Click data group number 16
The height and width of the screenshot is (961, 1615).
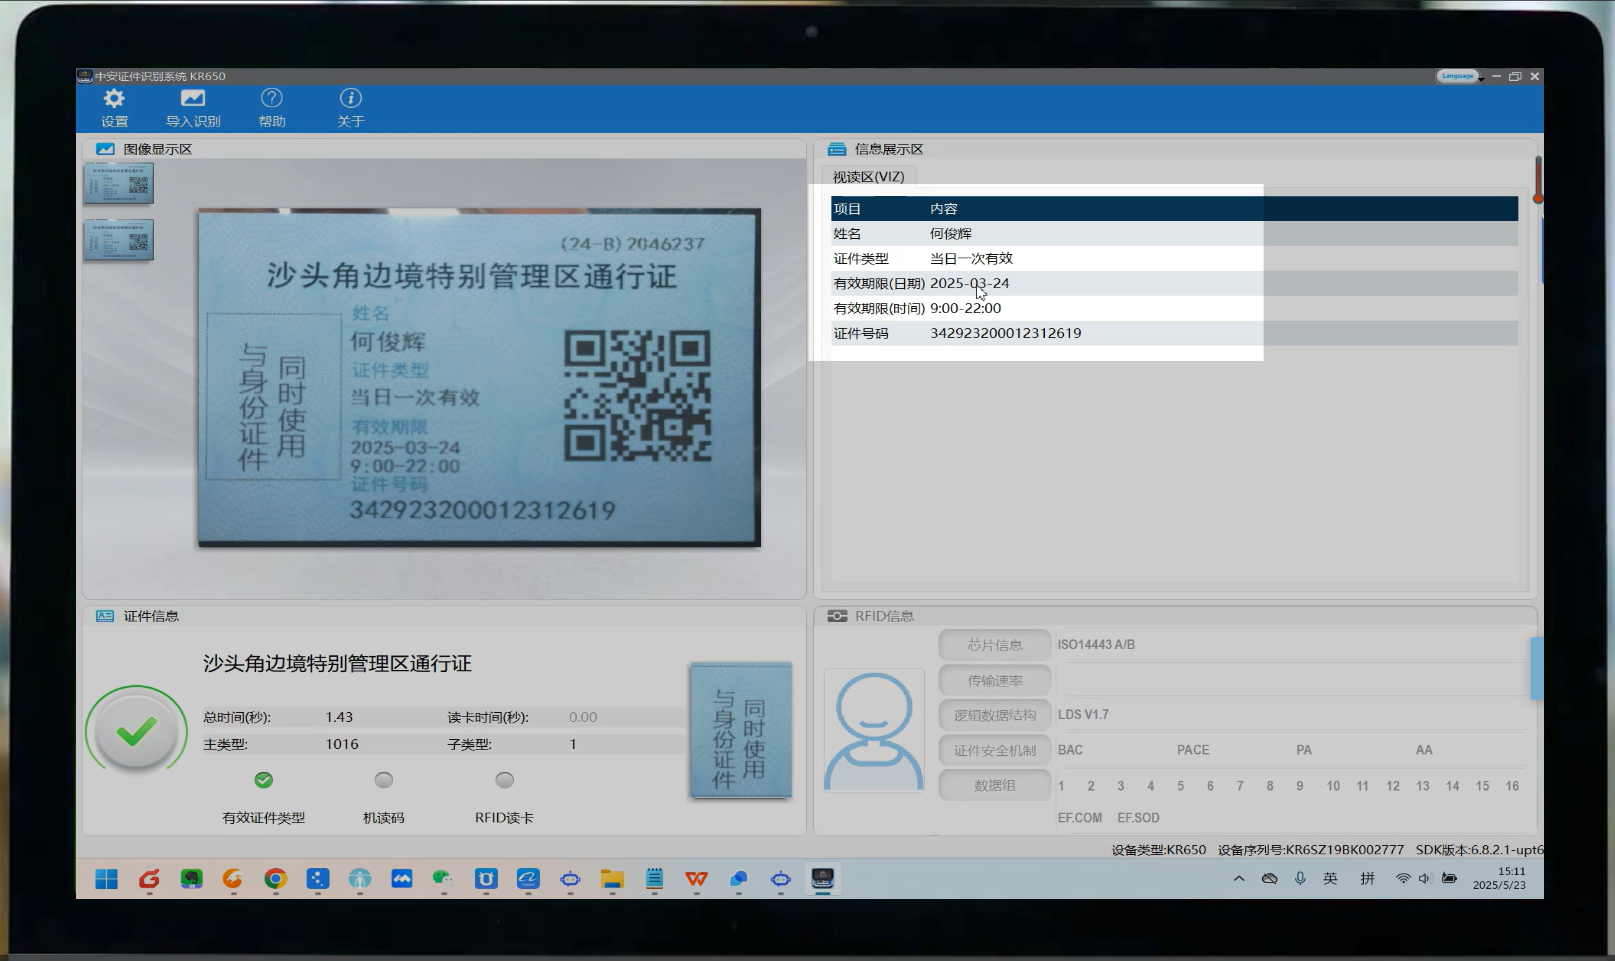(x=1512, y=786)
